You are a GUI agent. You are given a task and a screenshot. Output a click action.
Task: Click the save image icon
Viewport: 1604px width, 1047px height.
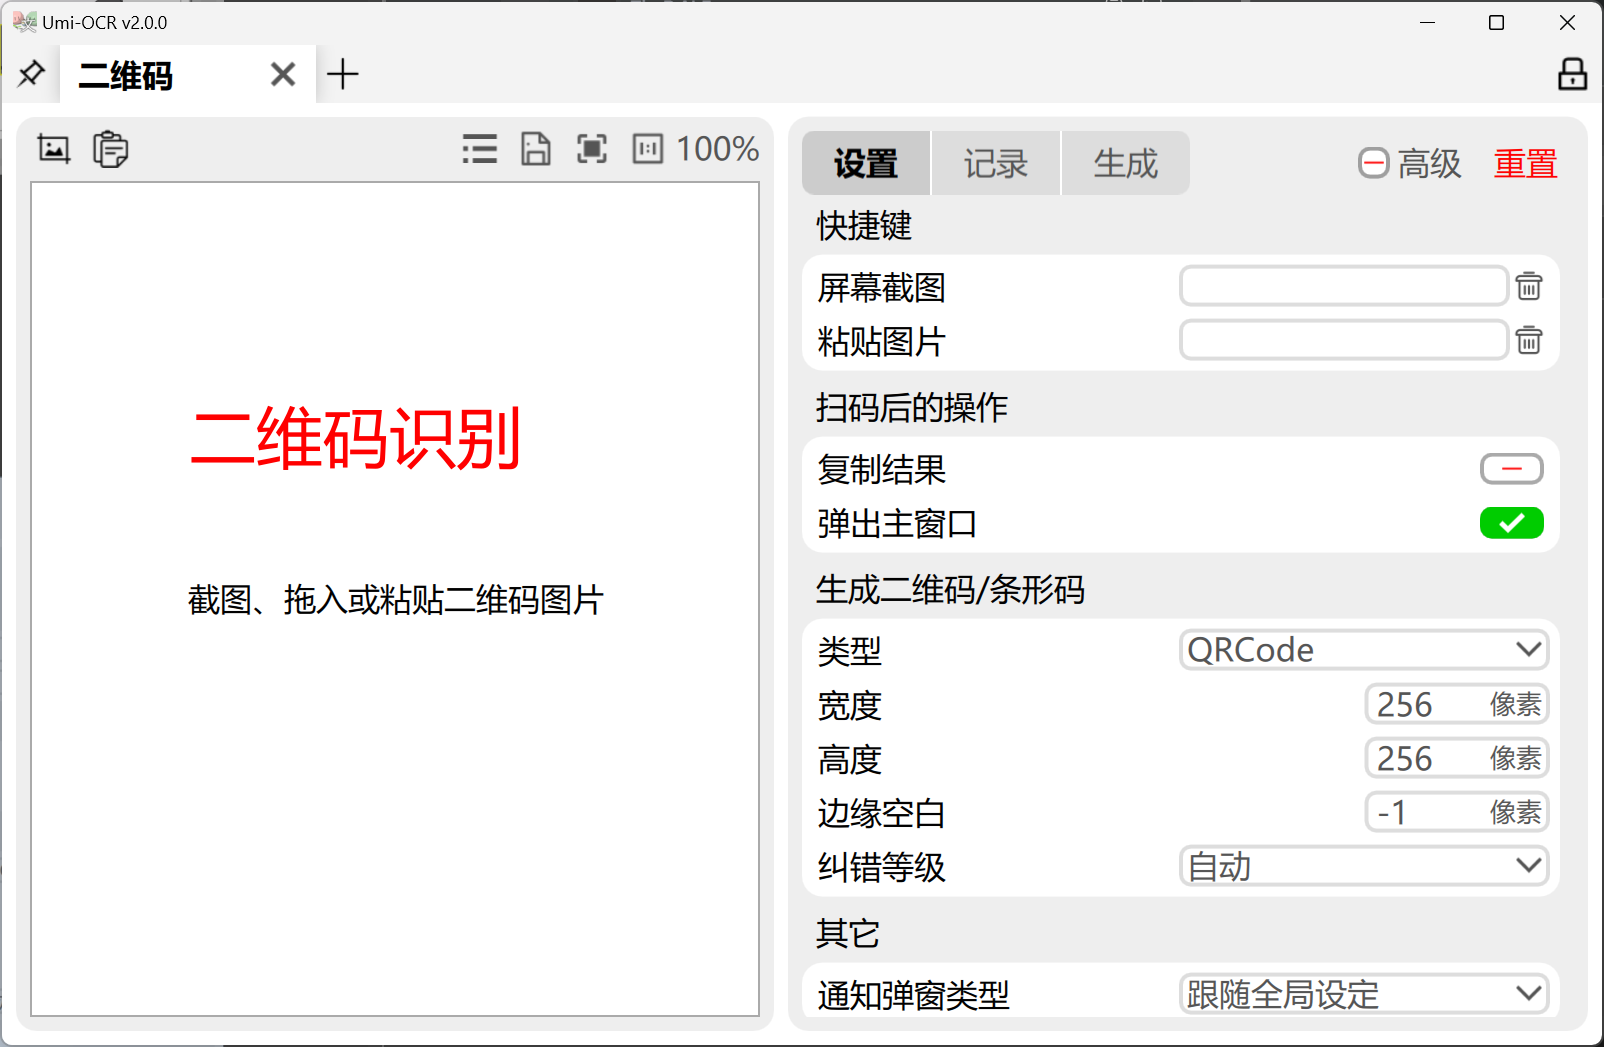pyautogui.click(x=536, y=150)
